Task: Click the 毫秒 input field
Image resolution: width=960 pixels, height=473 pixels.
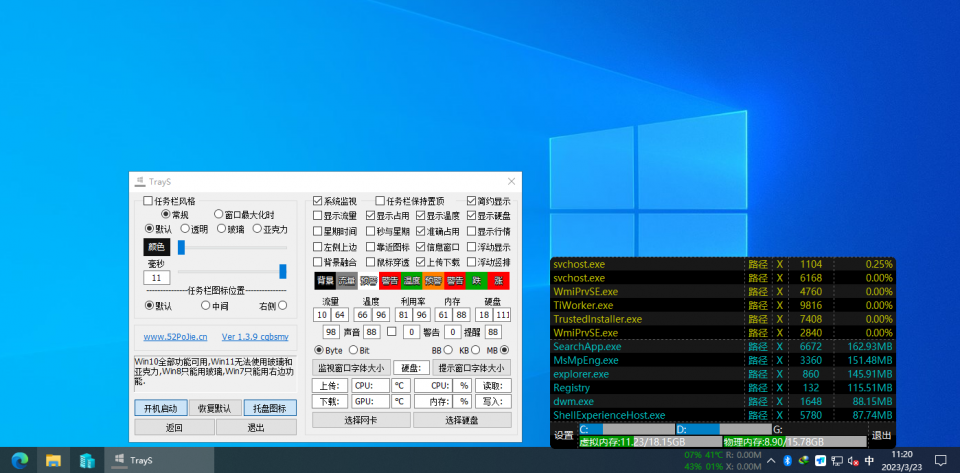Action: (x=158, y=277)
